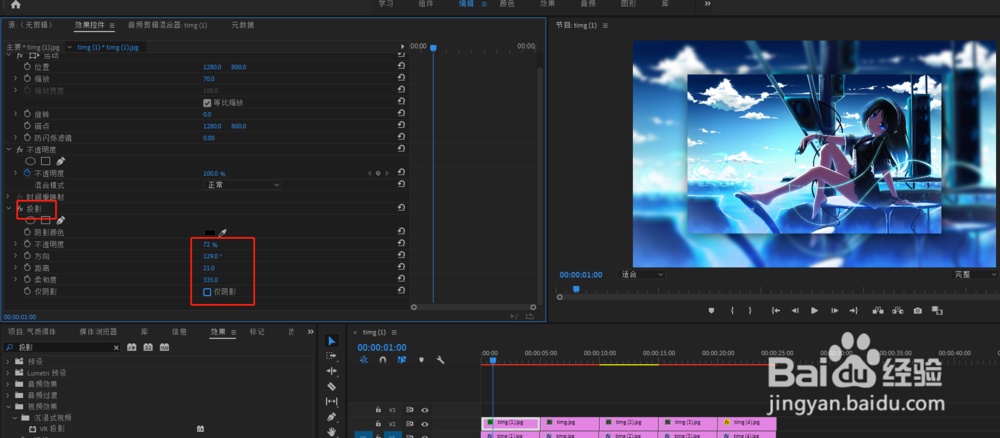Select the Track Select Forward tool
This screenshot has height=438, width=1000.
pyautogui.click(x=331, y=356)
